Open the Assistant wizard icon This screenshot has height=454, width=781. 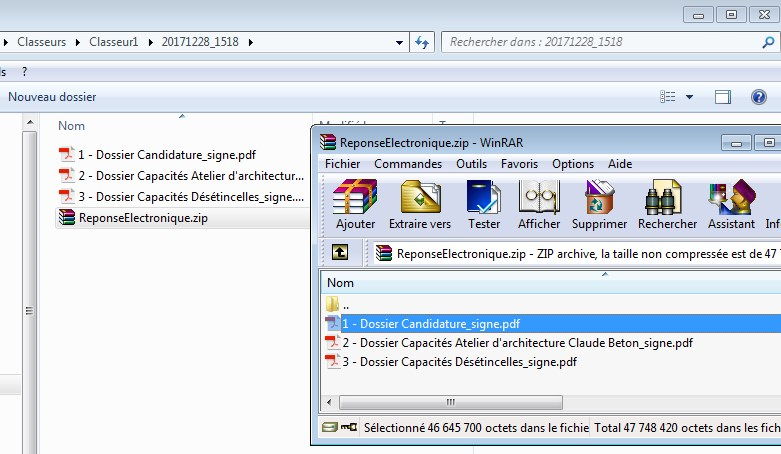(x=731, y=196)
